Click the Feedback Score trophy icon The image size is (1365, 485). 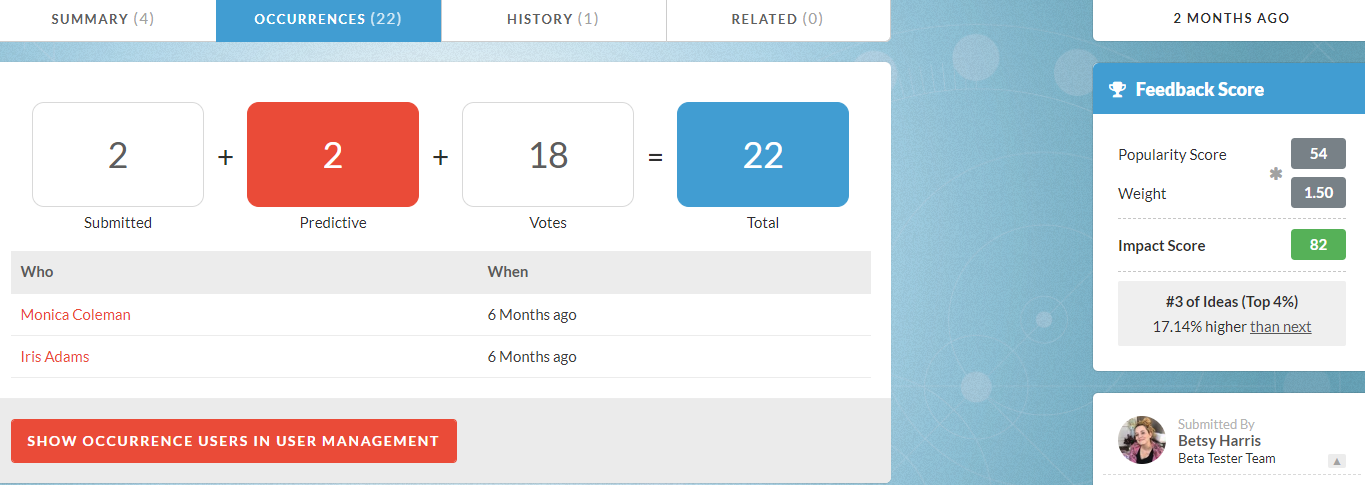coord(1117,90)
